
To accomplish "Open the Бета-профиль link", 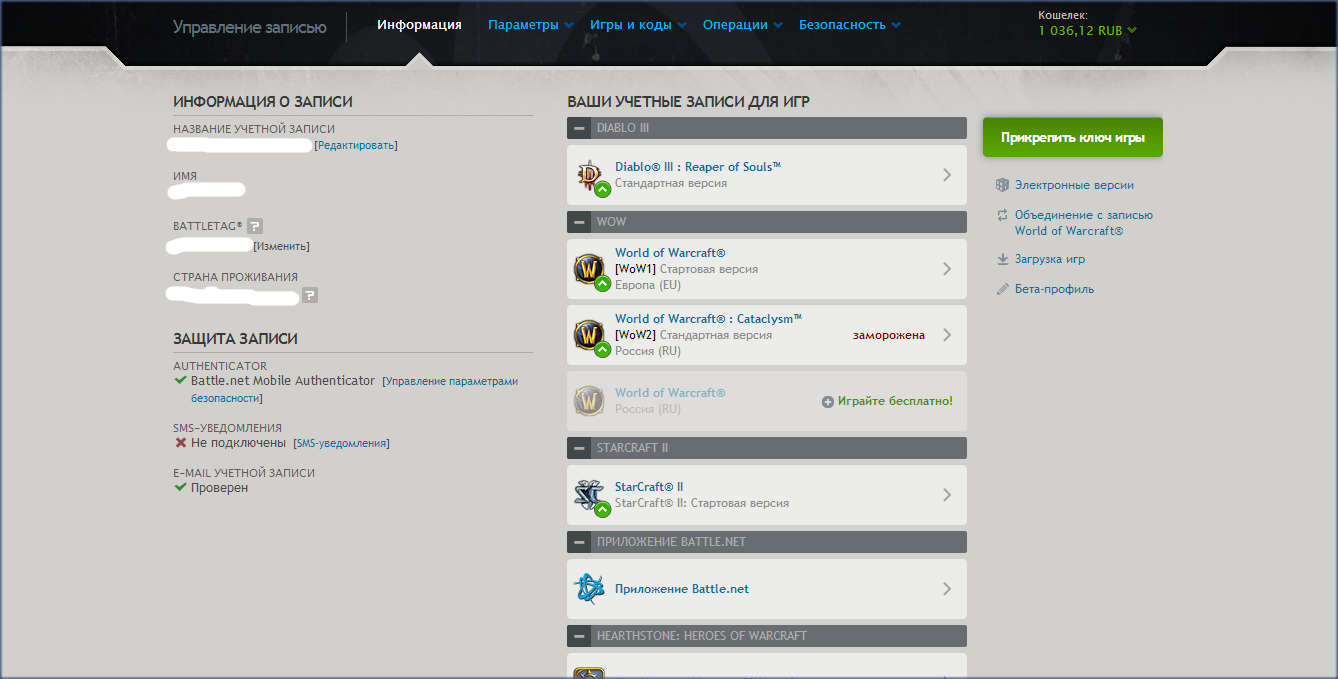I will [x=1054, y=289].
